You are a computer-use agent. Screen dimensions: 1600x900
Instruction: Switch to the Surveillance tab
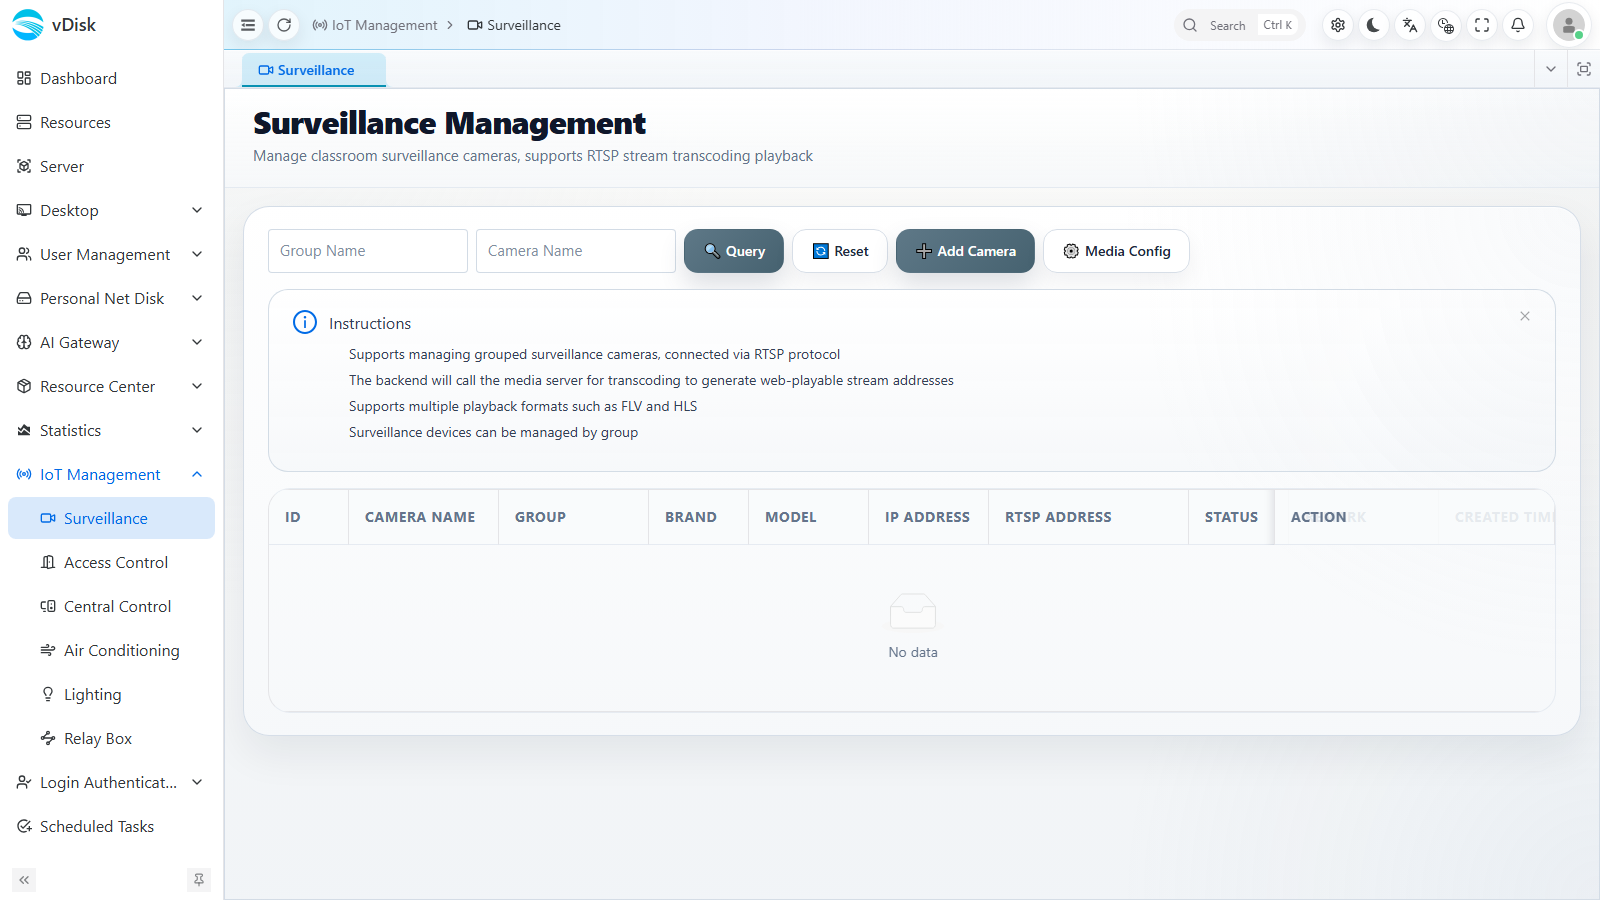coord(314,70)
